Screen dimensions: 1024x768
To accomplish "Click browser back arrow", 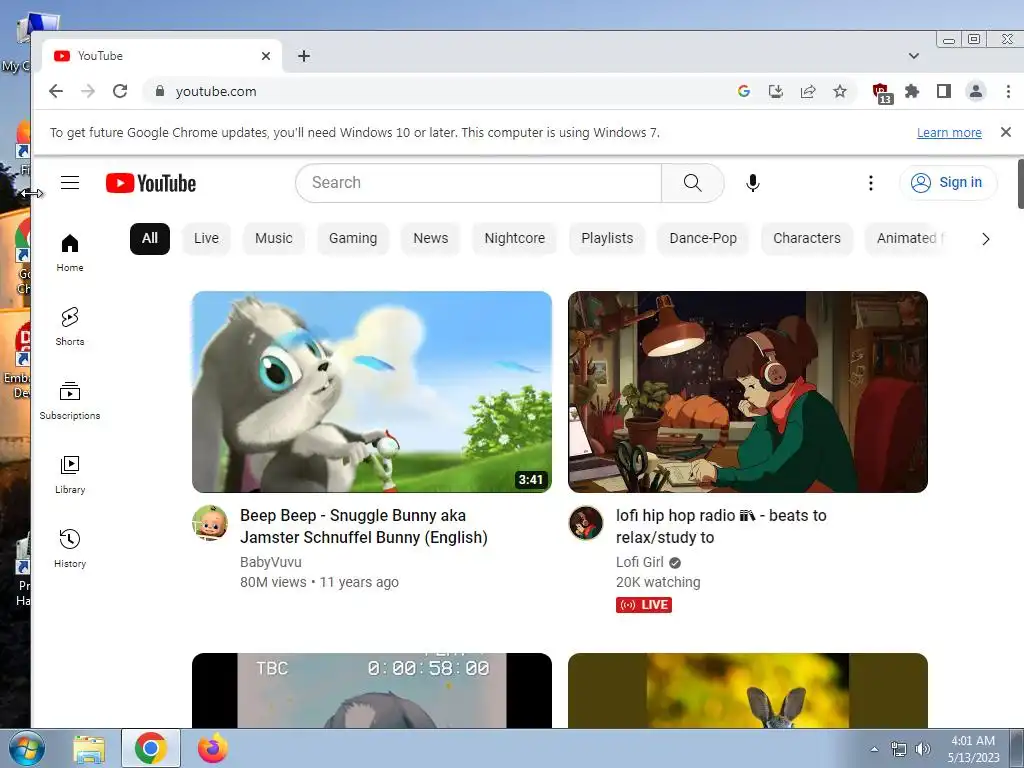I will 56,91.
